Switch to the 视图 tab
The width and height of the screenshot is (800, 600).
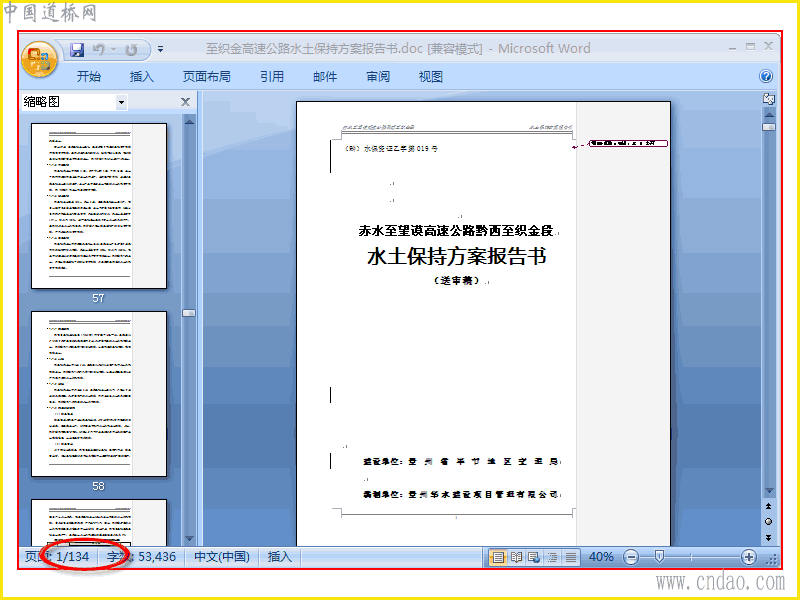pyautogui.click(x=431, y=77)
